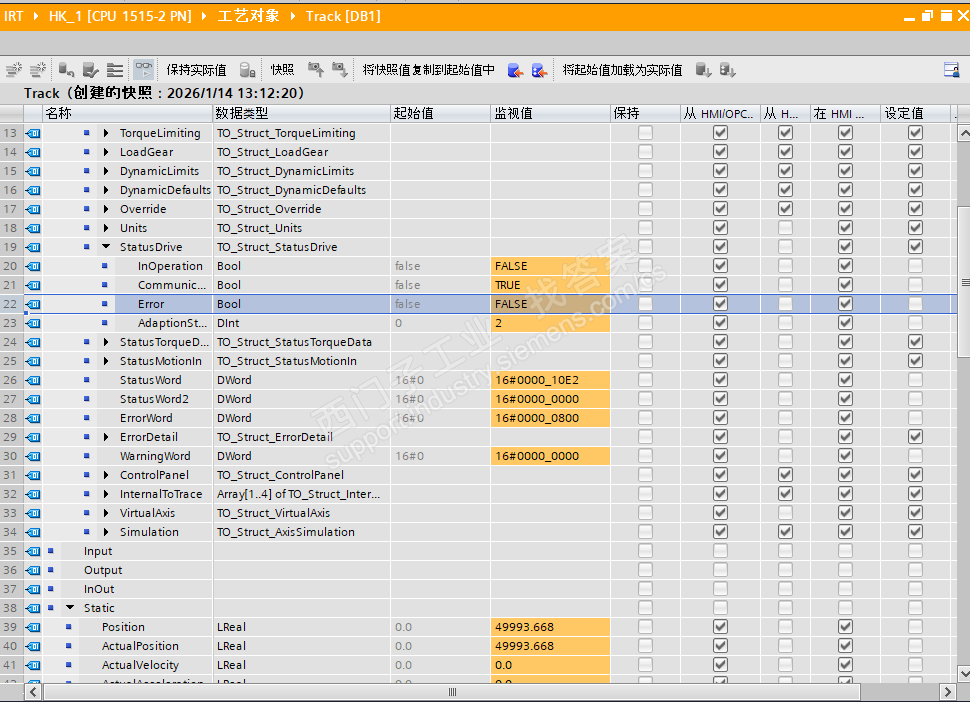The height and width of the screenshot is (702, 970).
Task: Click the ErrorWord monitor value 16#0000_0800
Action: (x=551, y=418)
